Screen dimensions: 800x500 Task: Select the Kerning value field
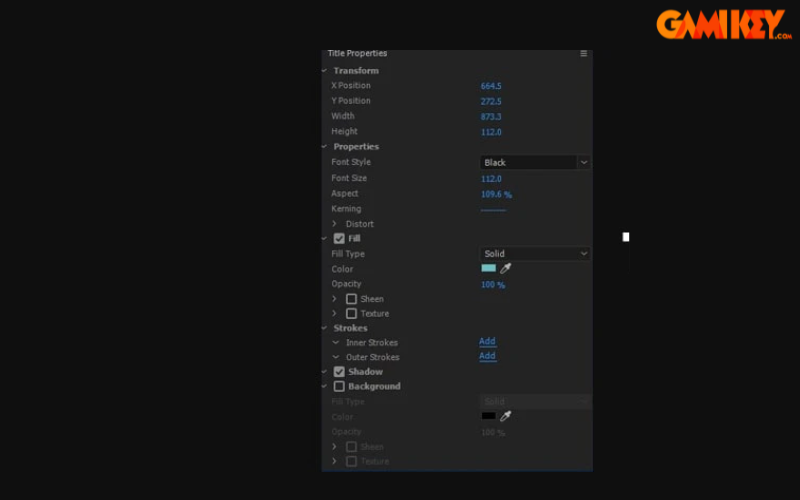point(493,209)
